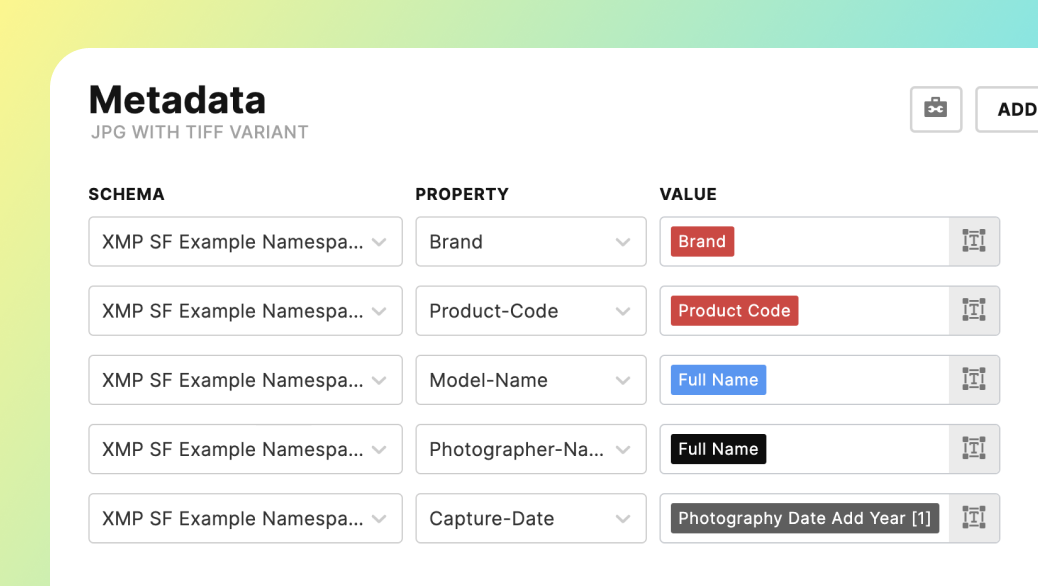Image resolution: width=1038 pixels, height=586 pixels.
Task: Select the Photography Date Add Year tag
Action: [804, 517]
